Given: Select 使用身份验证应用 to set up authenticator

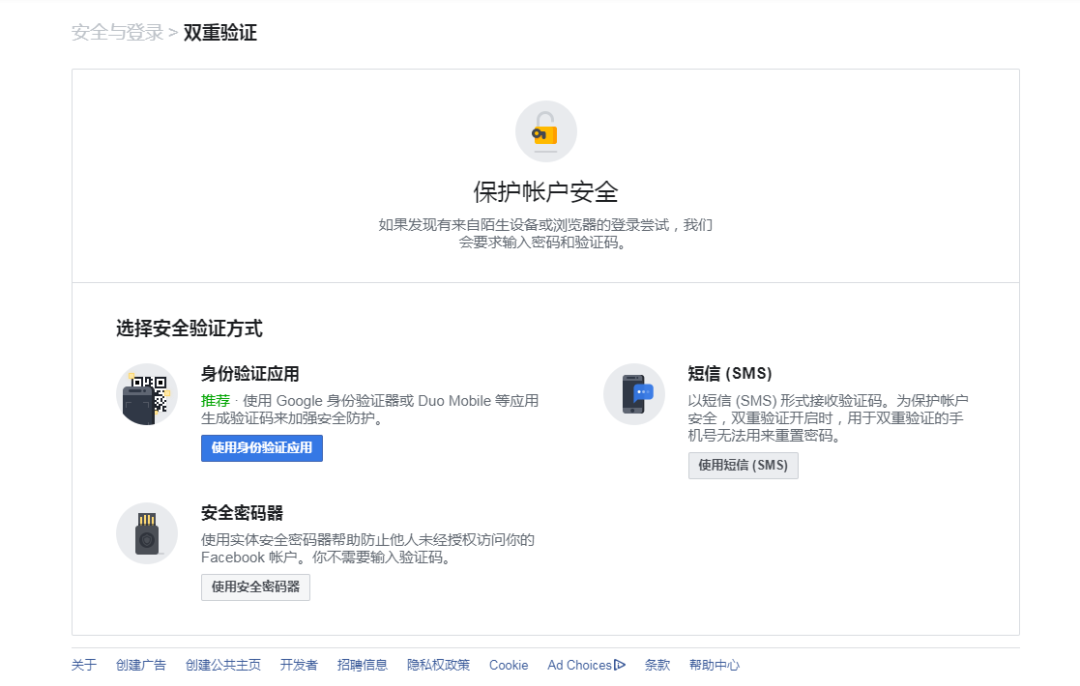Looking at the screenshot, I should 261,448.
